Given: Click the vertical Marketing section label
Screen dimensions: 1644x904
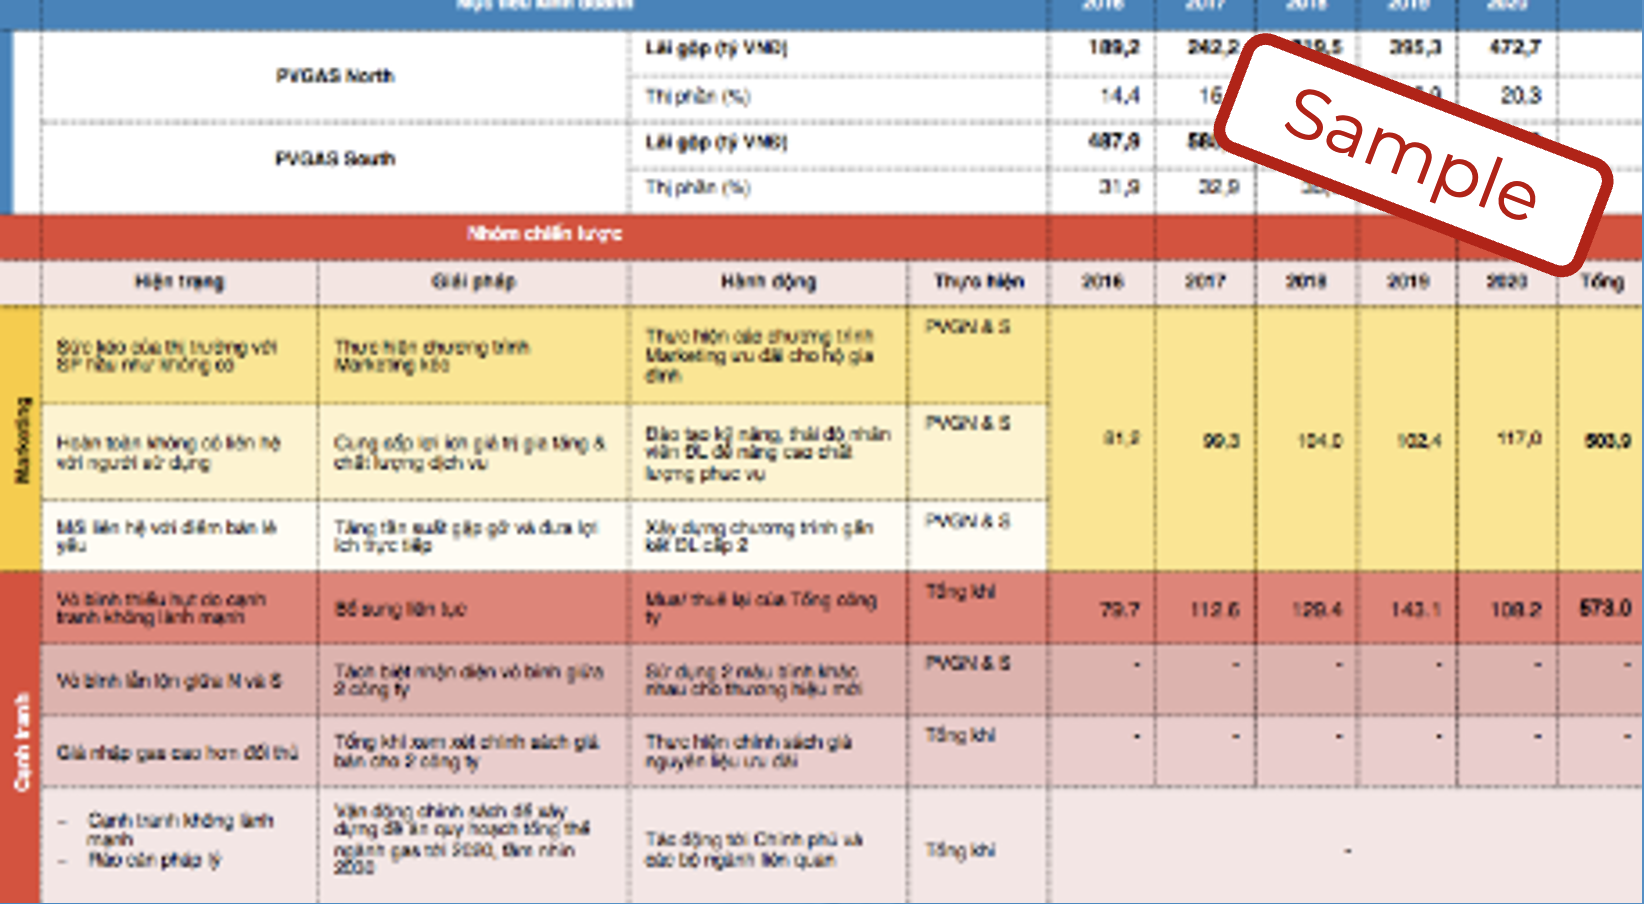Looking at the screenshot, I should (21, 440).
